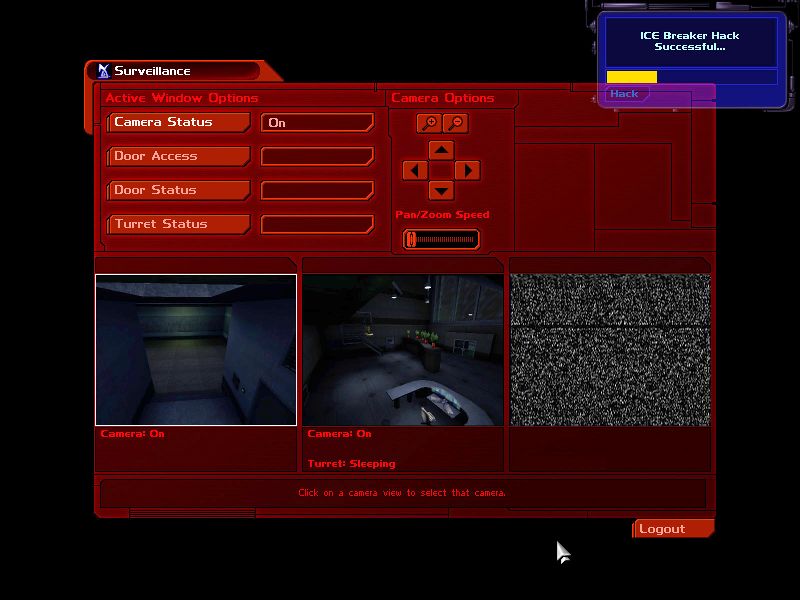
Task: Pan the camera right with the right arrow
Action: [466, 170]
